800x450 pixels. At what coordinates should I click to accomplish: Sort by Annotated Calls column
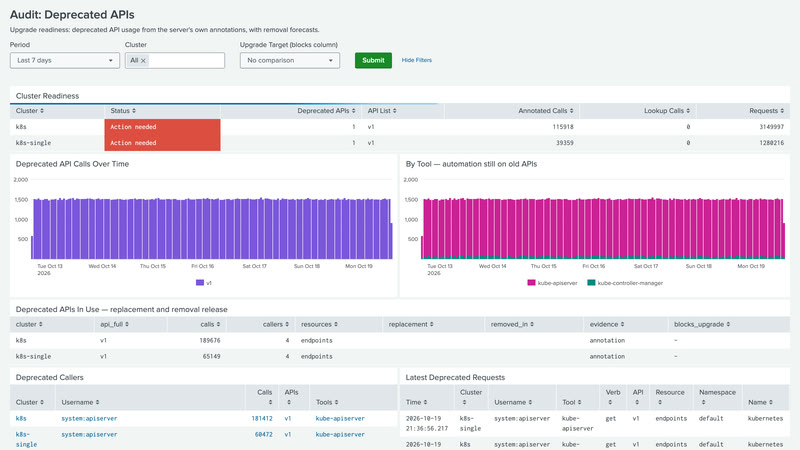545,111
